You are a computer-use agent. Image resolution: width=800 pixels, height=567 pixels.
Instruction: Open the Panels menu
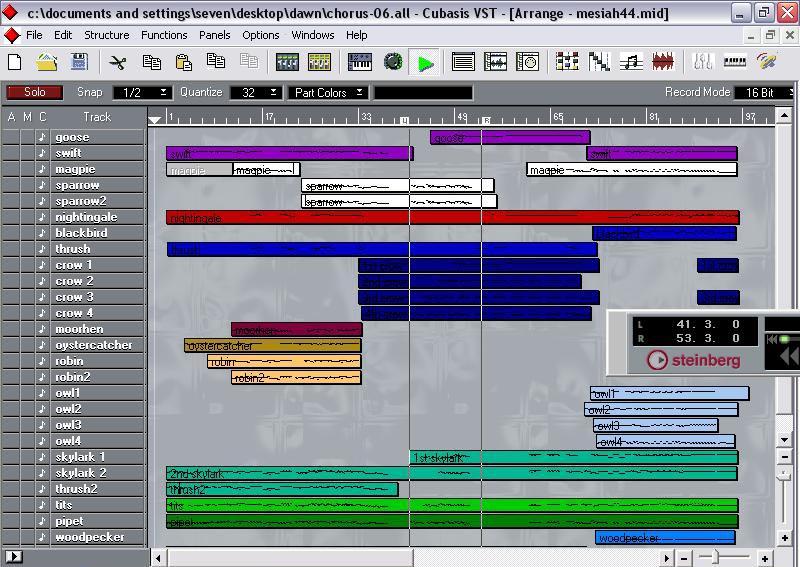(x=214, y=35)
